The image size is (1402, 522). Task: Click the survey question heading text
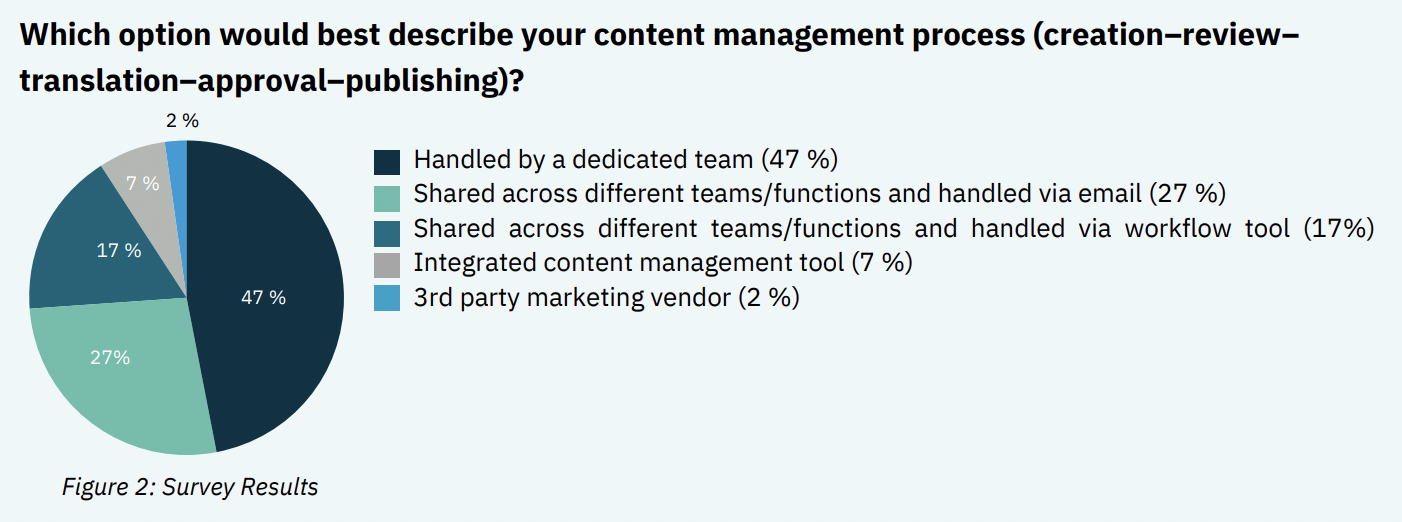(660, 59)
